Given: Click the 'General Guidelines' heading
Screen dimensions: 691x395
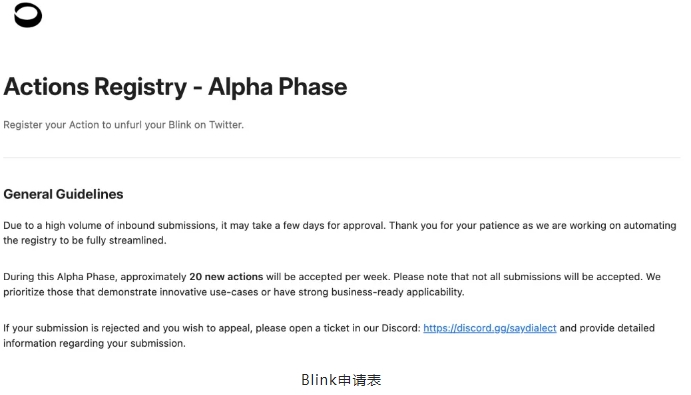Looking at the screenshot, I should [63, 194].
